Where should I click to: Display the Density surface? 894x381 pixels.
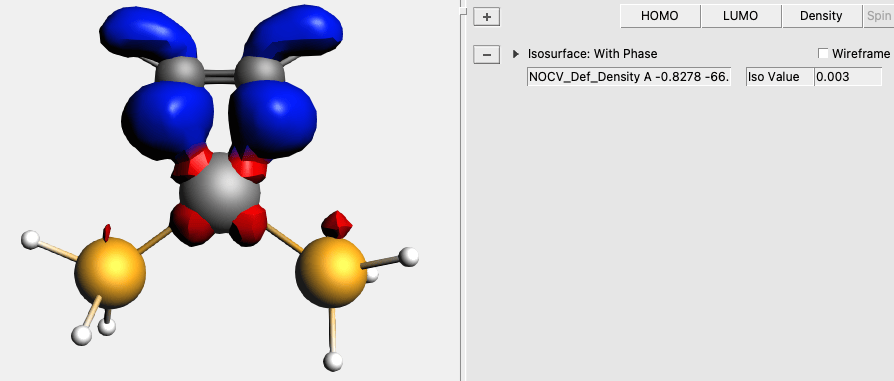point(821,16)
